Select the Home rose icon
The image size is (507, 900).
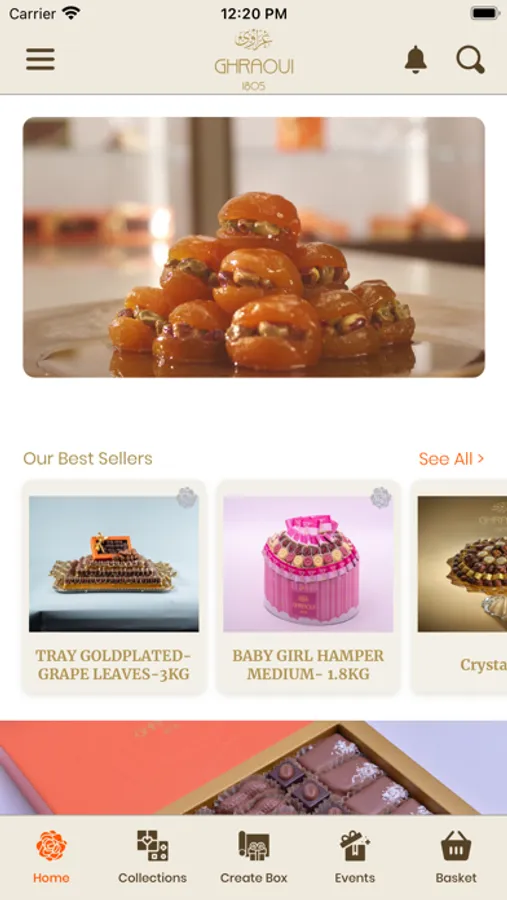tap(51, 845)
